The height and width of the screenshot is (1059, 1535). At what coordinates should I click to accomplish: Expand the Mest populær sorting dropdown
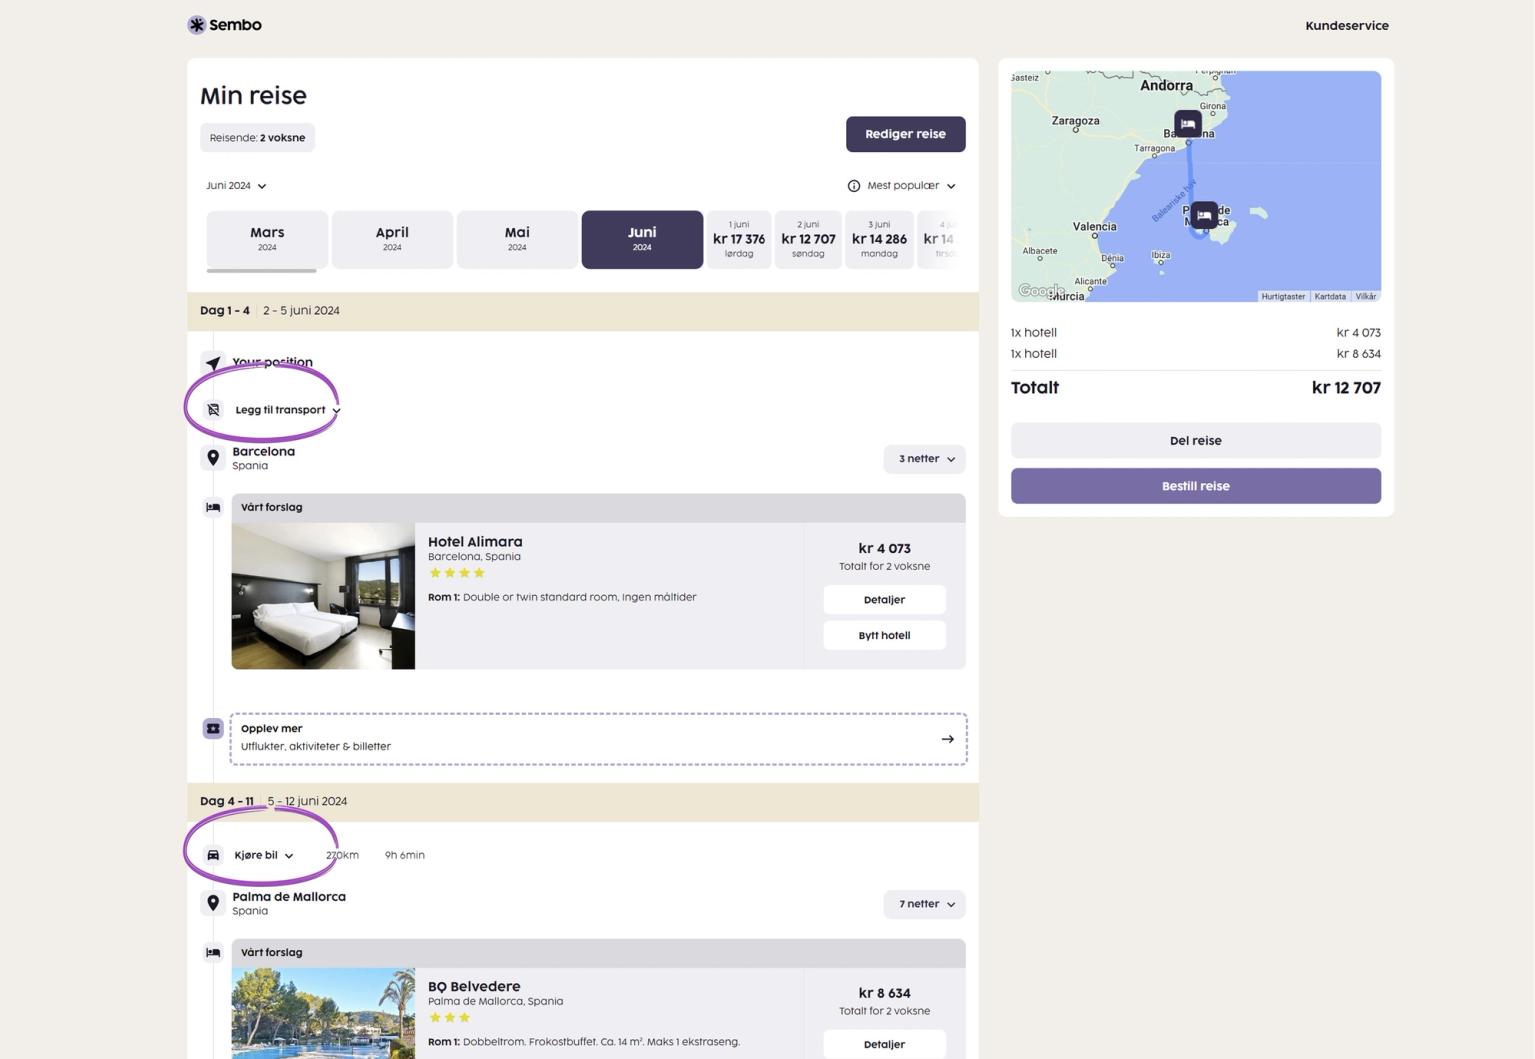coord(910,186)
